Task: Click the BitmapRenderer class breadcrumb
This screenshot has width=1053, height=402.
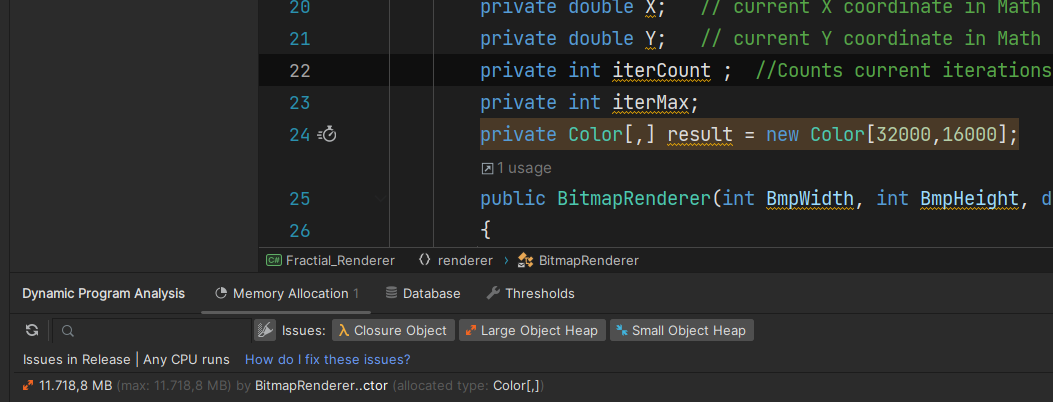Action: tap(578, 260)
